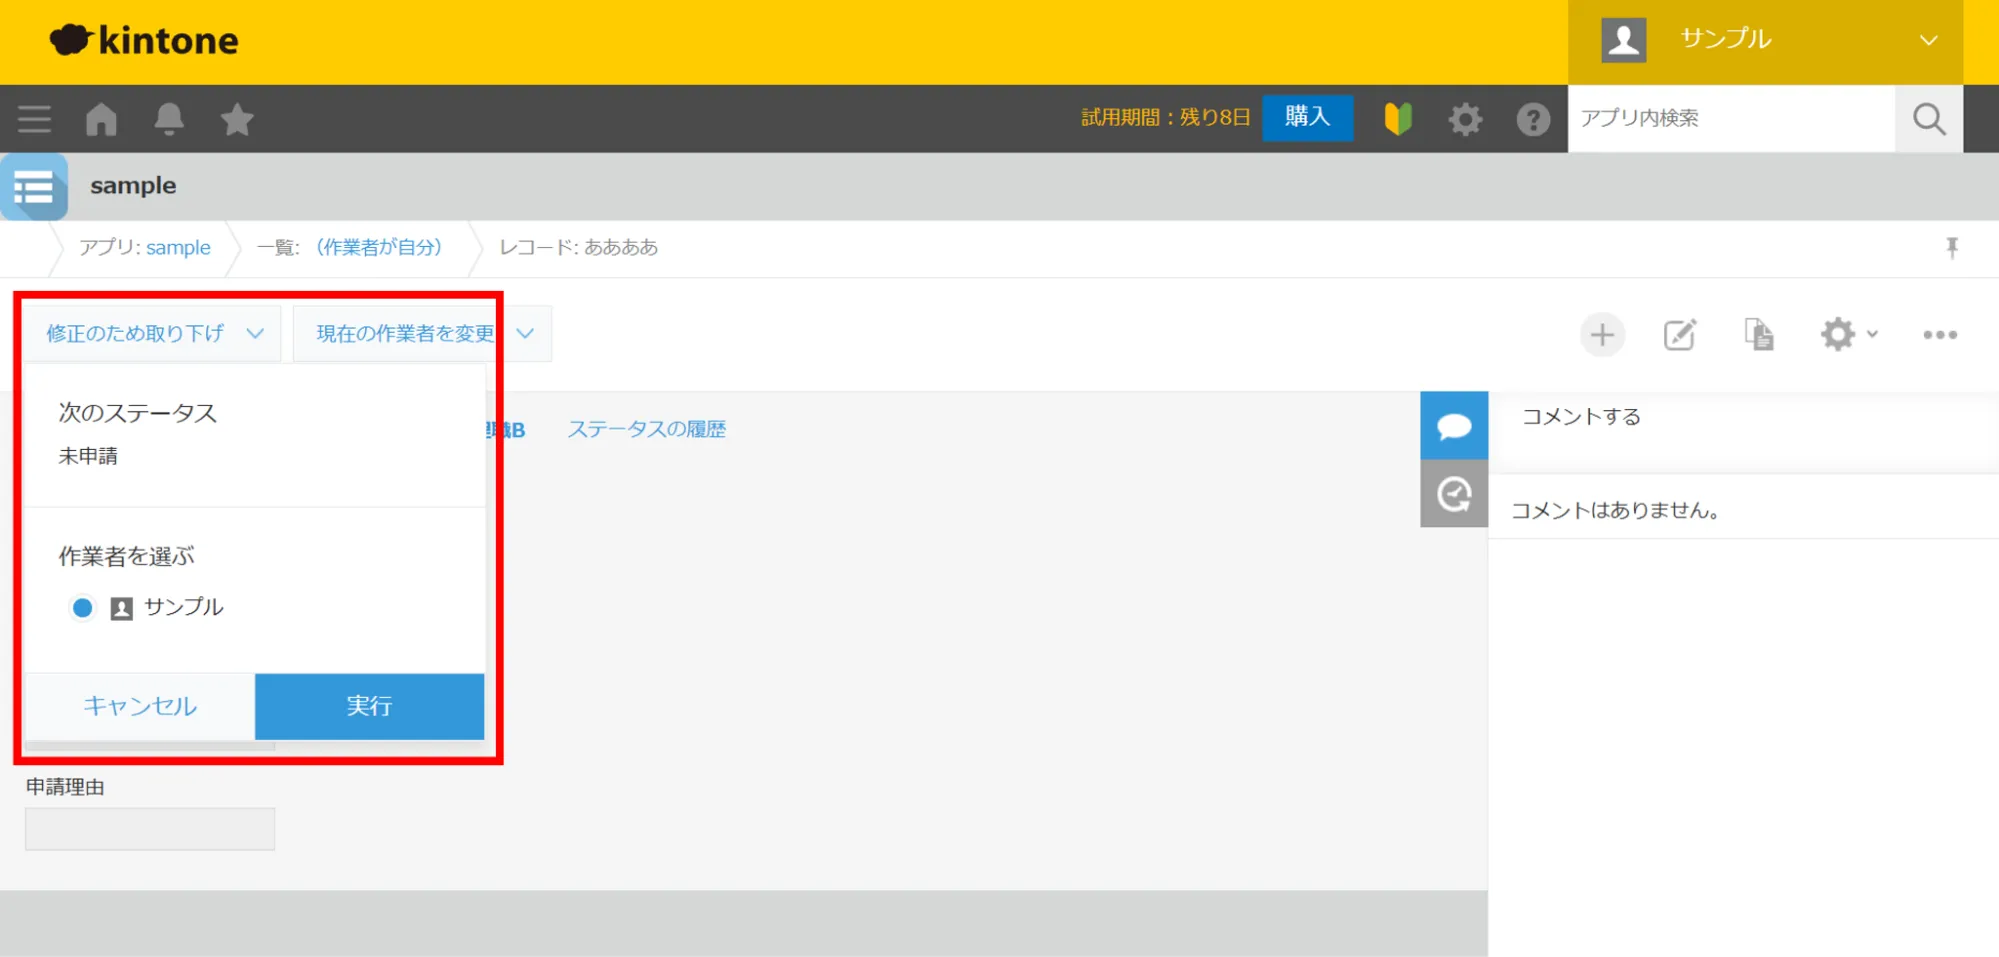This screenshot has height=957, width=1999.
Task: Select the サンプル assignee radio button
Action: click(83, 608)
